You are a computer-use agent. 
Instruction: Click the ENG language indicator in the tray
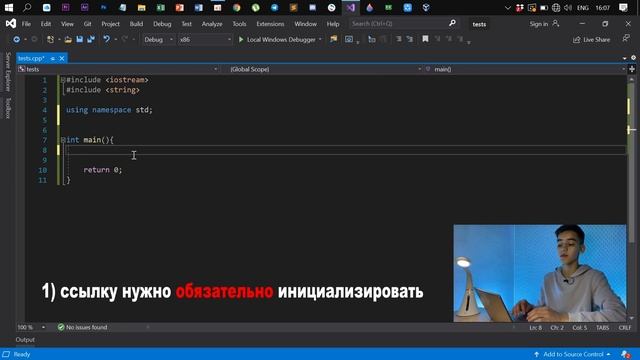[583, 8]
